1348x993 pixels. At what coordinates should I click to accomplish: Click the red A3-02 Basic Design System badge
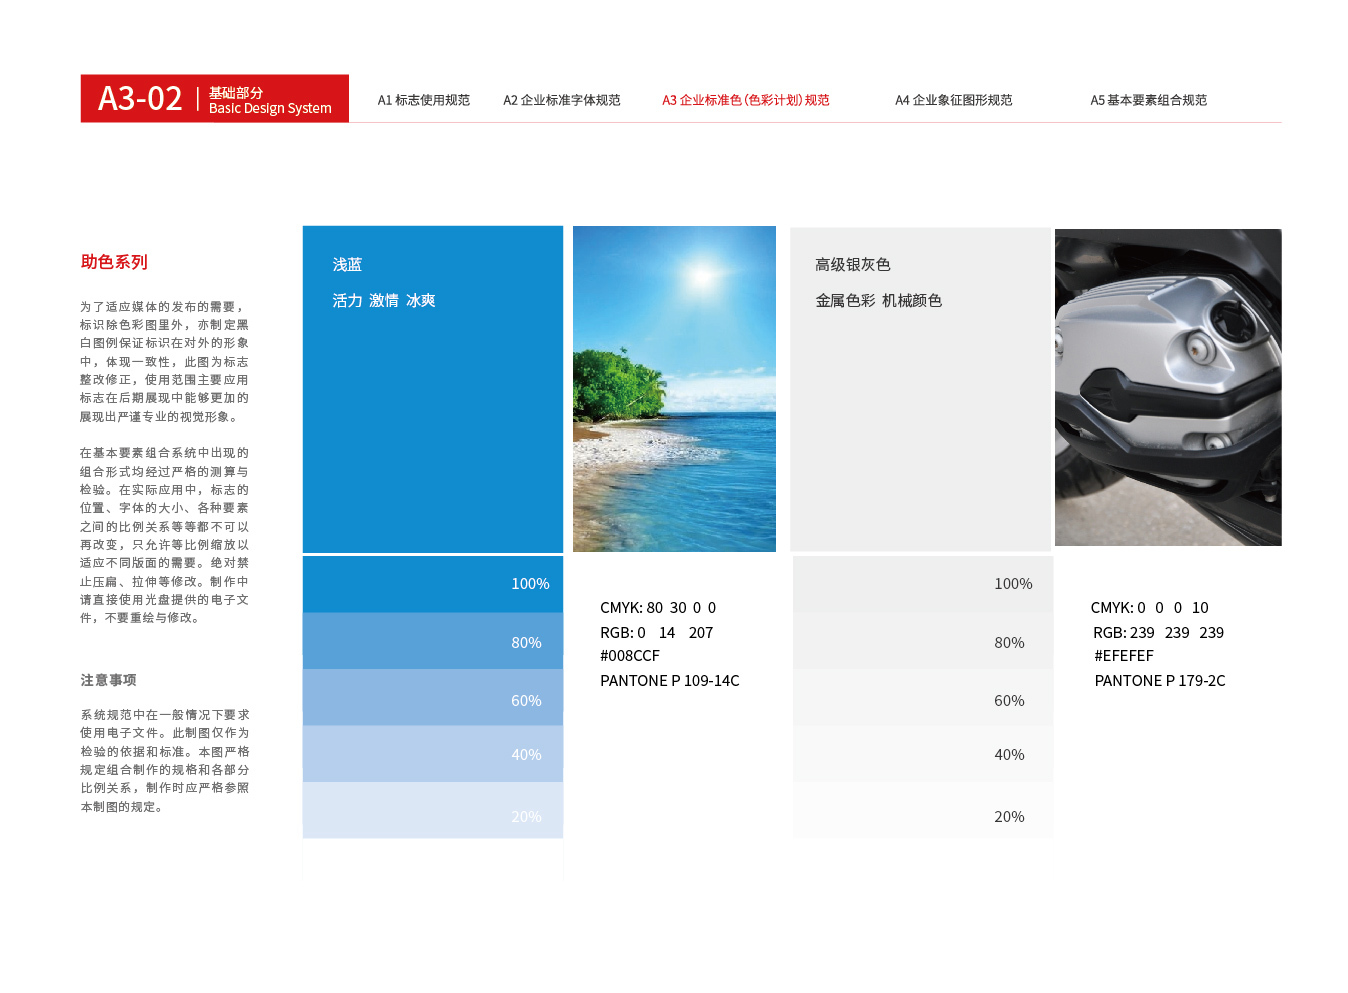coord(215,98)
